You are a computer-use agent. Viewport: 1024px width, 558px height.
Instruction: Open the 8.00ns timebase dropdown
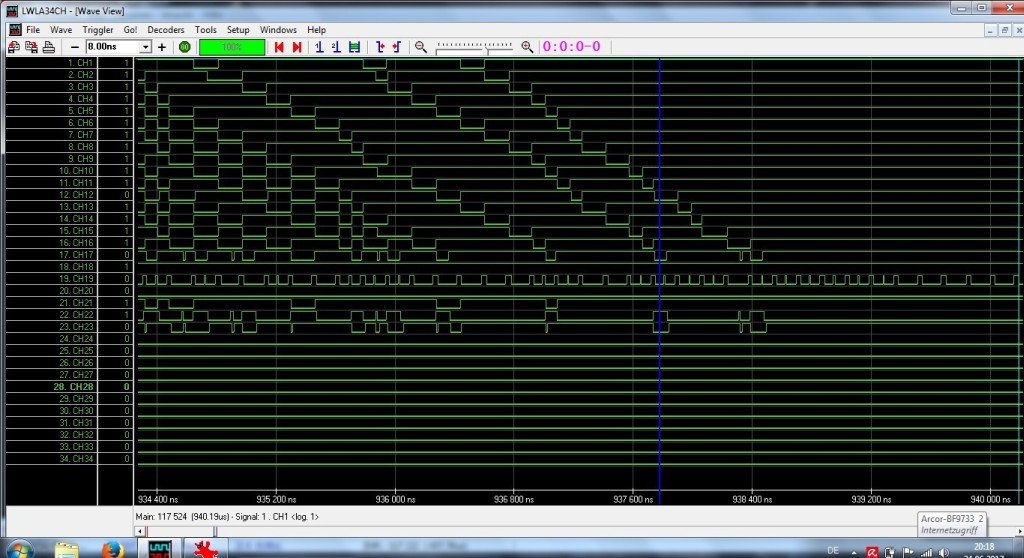point(146,47)
